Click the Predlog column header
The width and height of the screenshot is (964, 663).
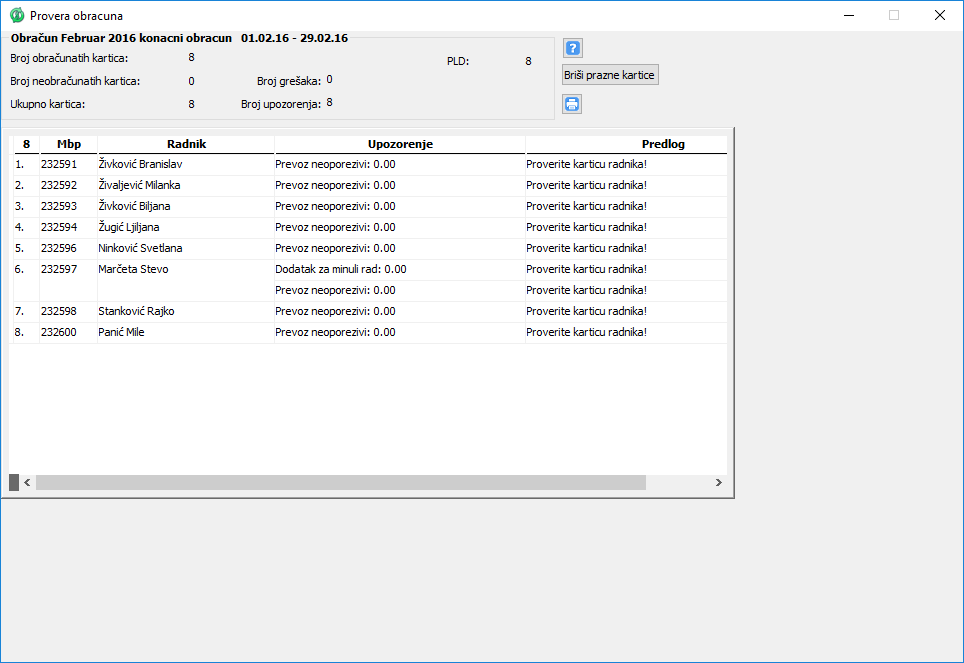pos(662,144)
